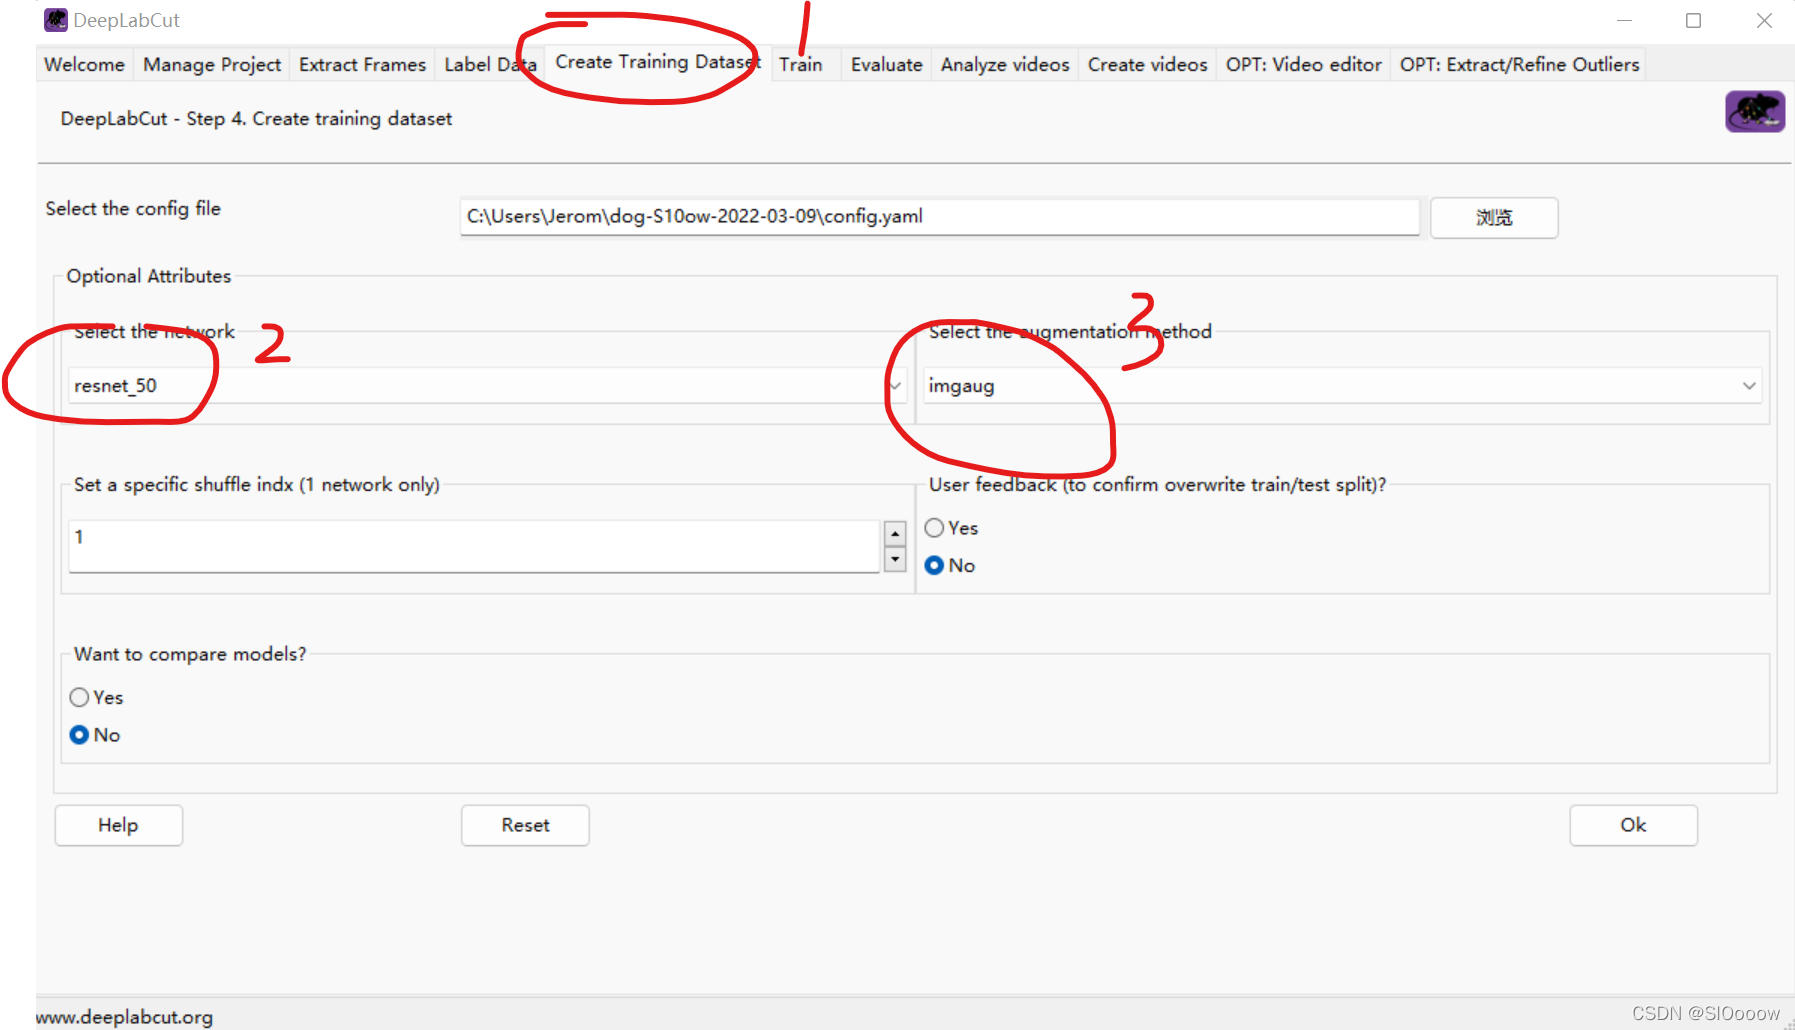Click the Reset button
This screenshot has width=1795, height=1030.
pyautogui.click(x=525, y=825)
